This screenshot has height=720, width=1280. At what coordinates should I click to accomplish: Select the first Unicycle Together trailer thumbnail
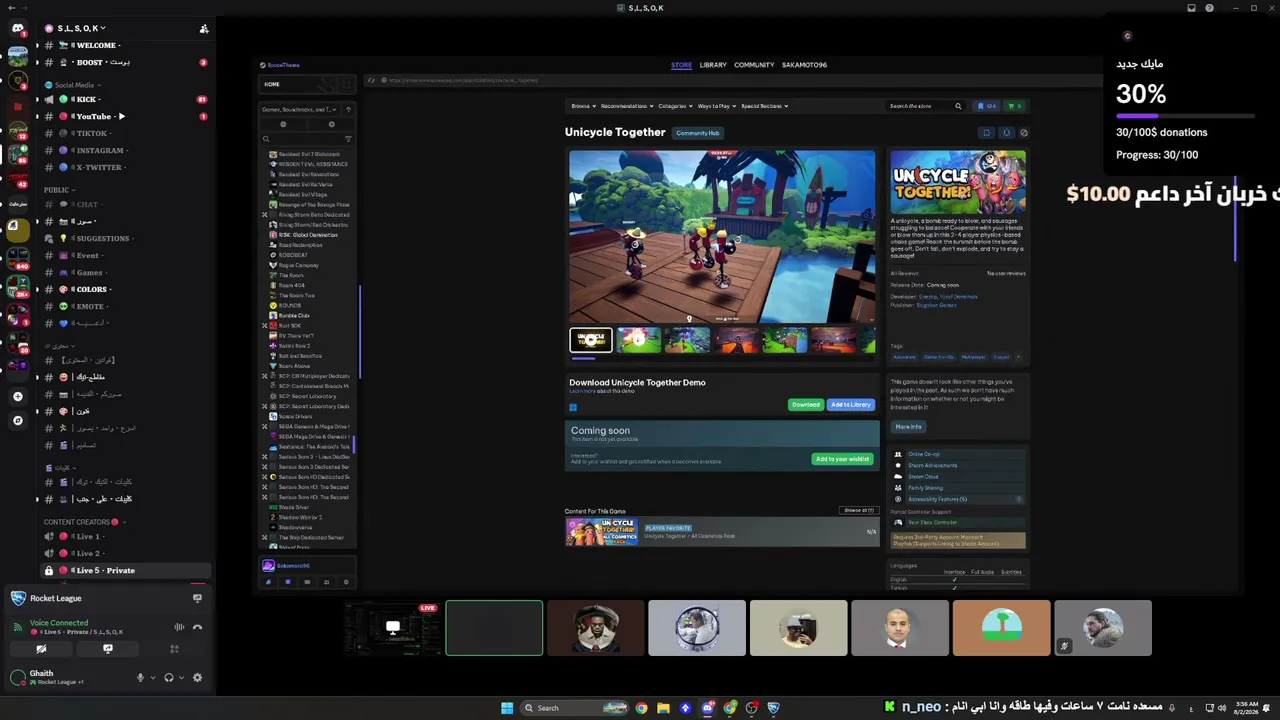[590, 340]
